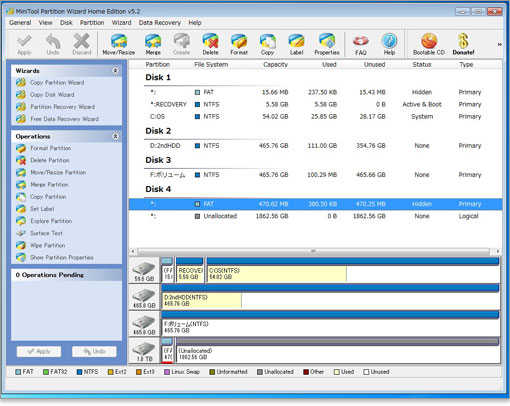Click the Unallocated legend color swatch
This screenshot has height=406, width=510.
260,372
